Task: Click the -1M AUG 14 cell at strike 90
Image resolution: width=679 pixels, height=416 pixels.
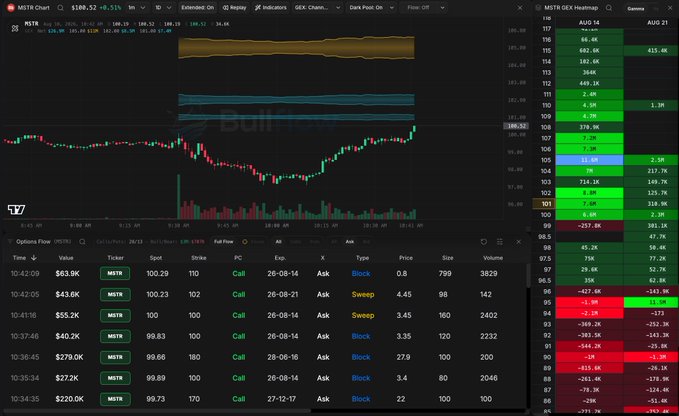Action: [589, 357]
